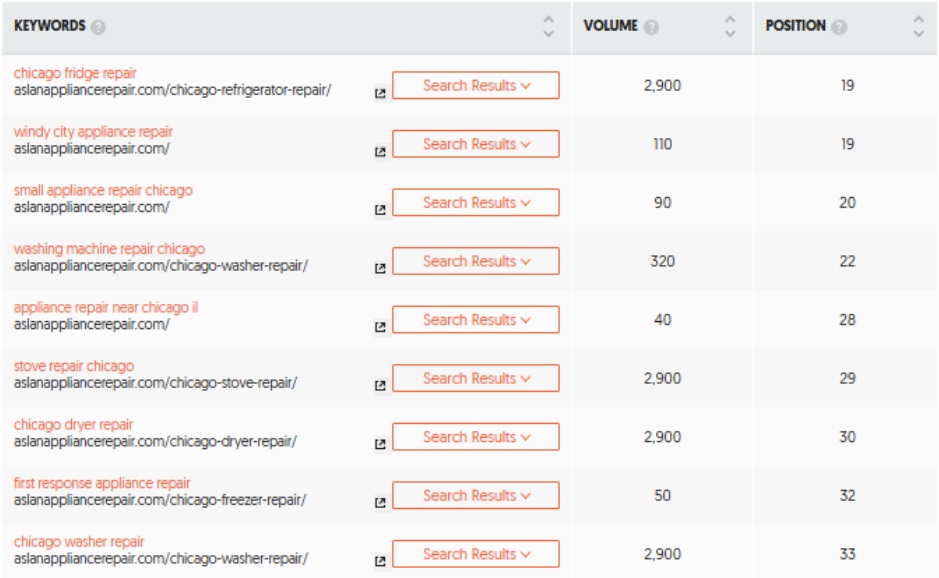The image size is (939, 578).
Task: Sort the table by Keywords column
Action: pos(549,27)
